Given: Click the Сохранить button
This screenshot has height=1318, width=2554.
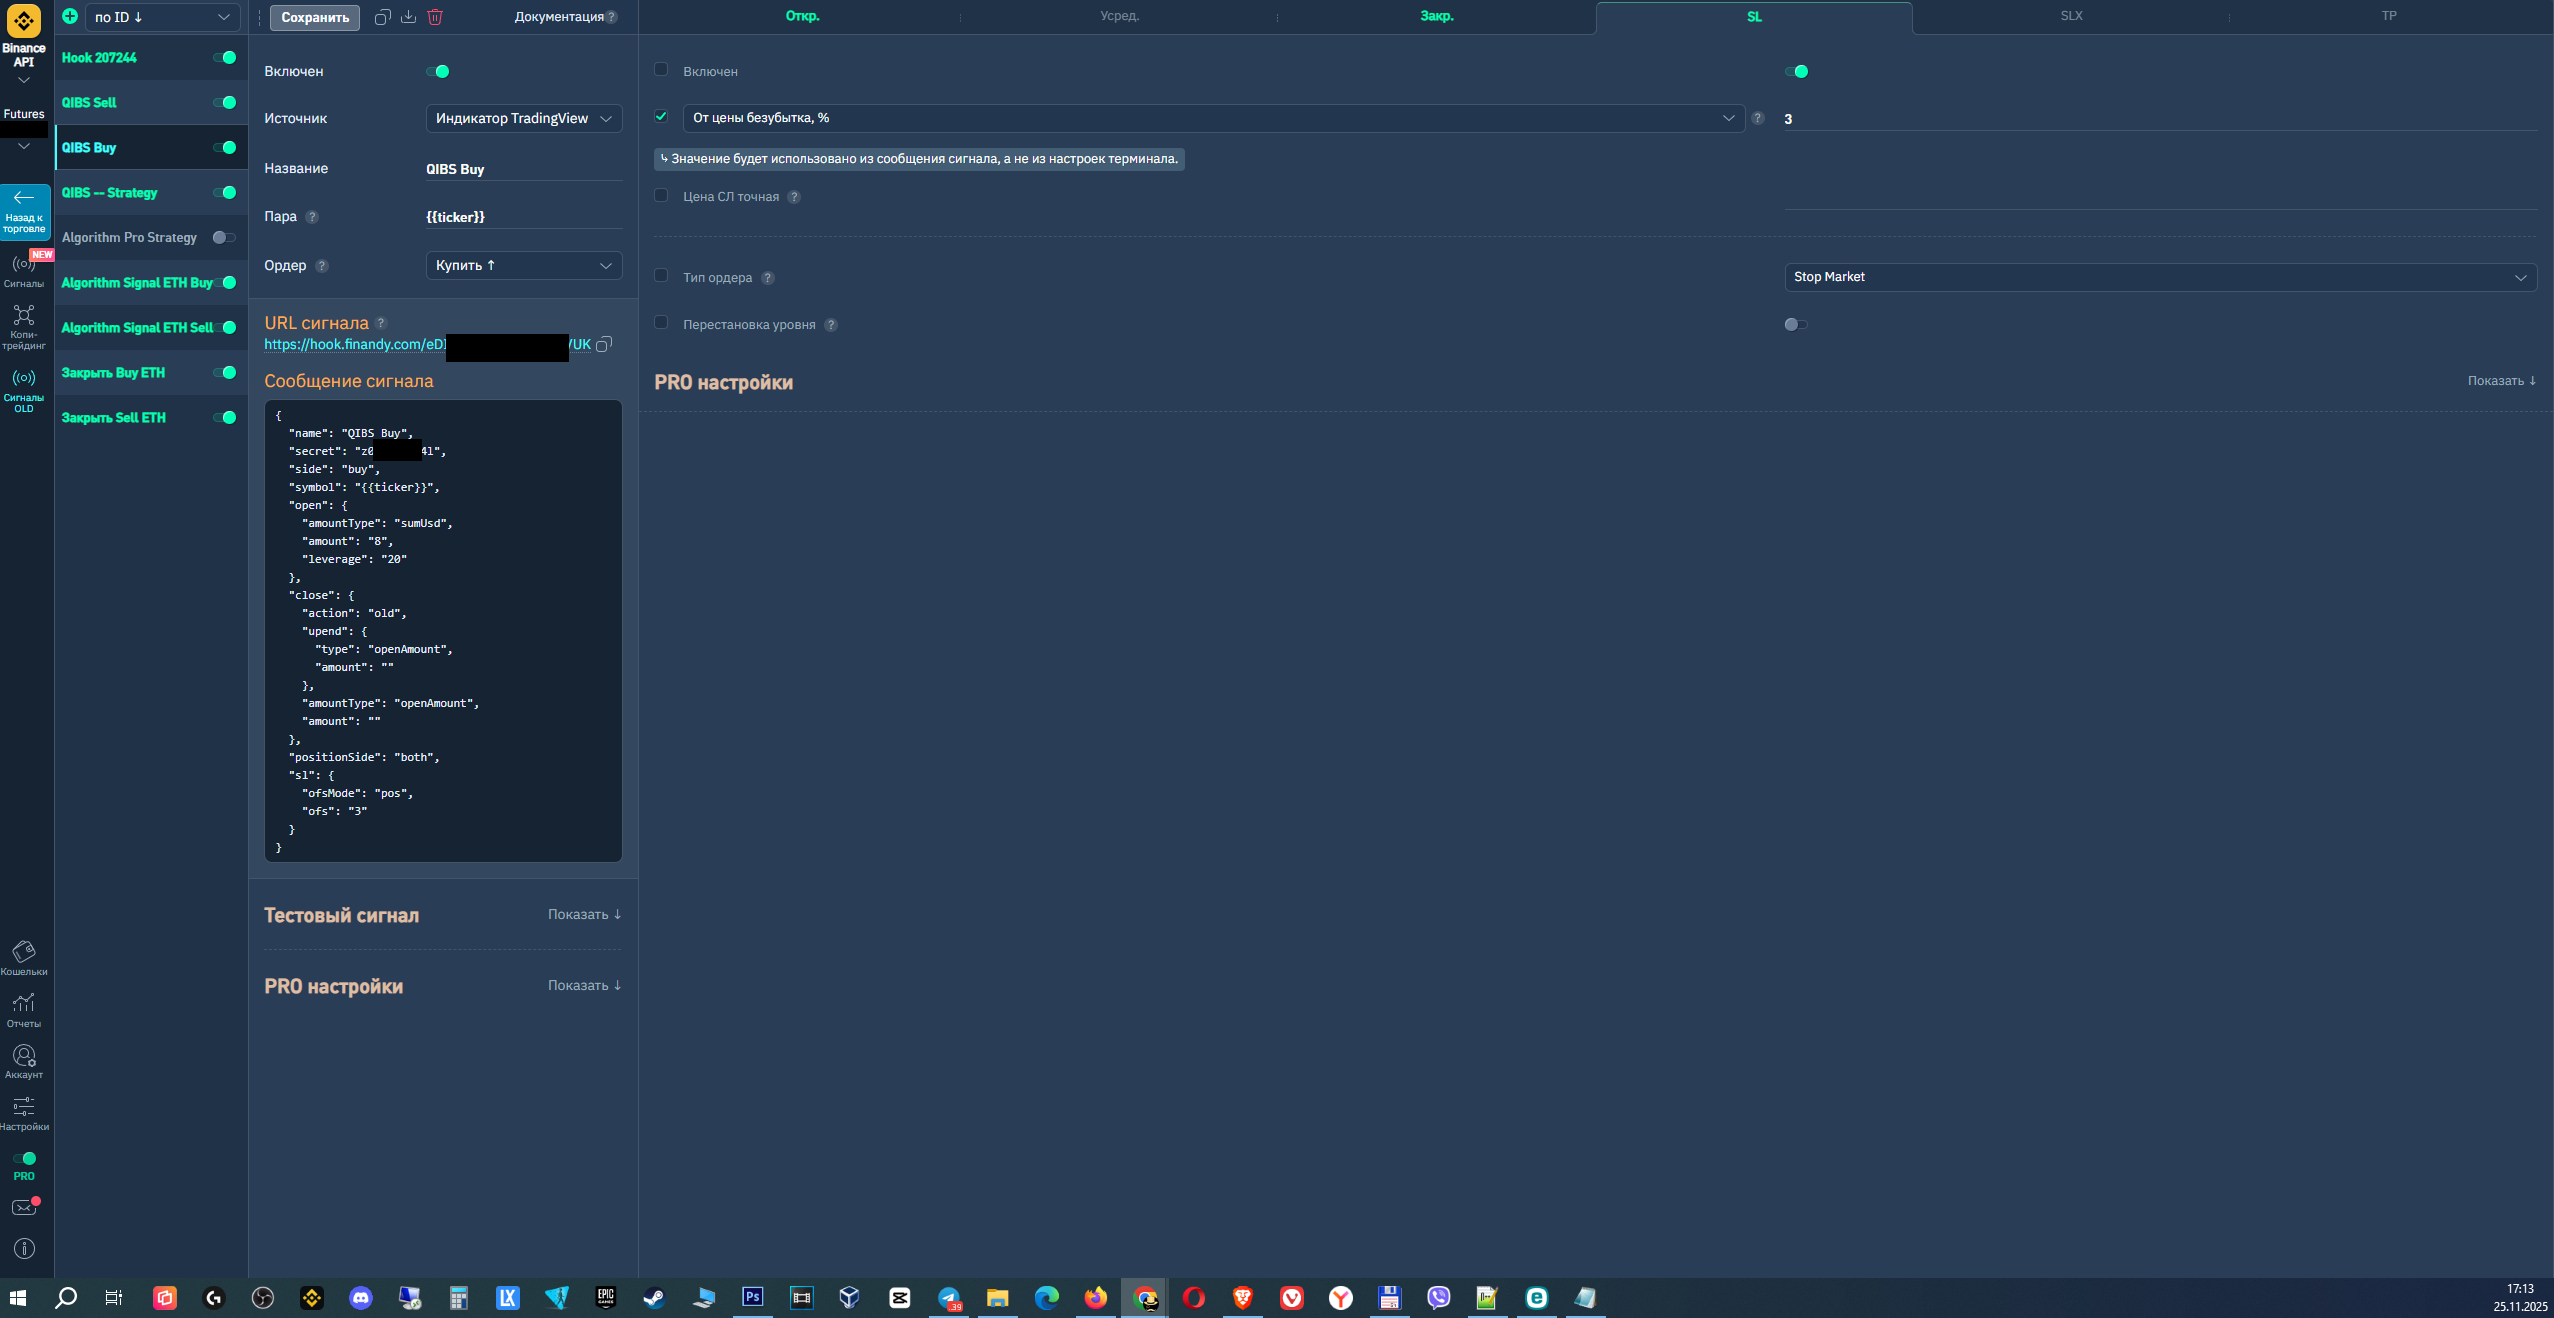Looking at the screenshot, I should (x=315, y=17).
